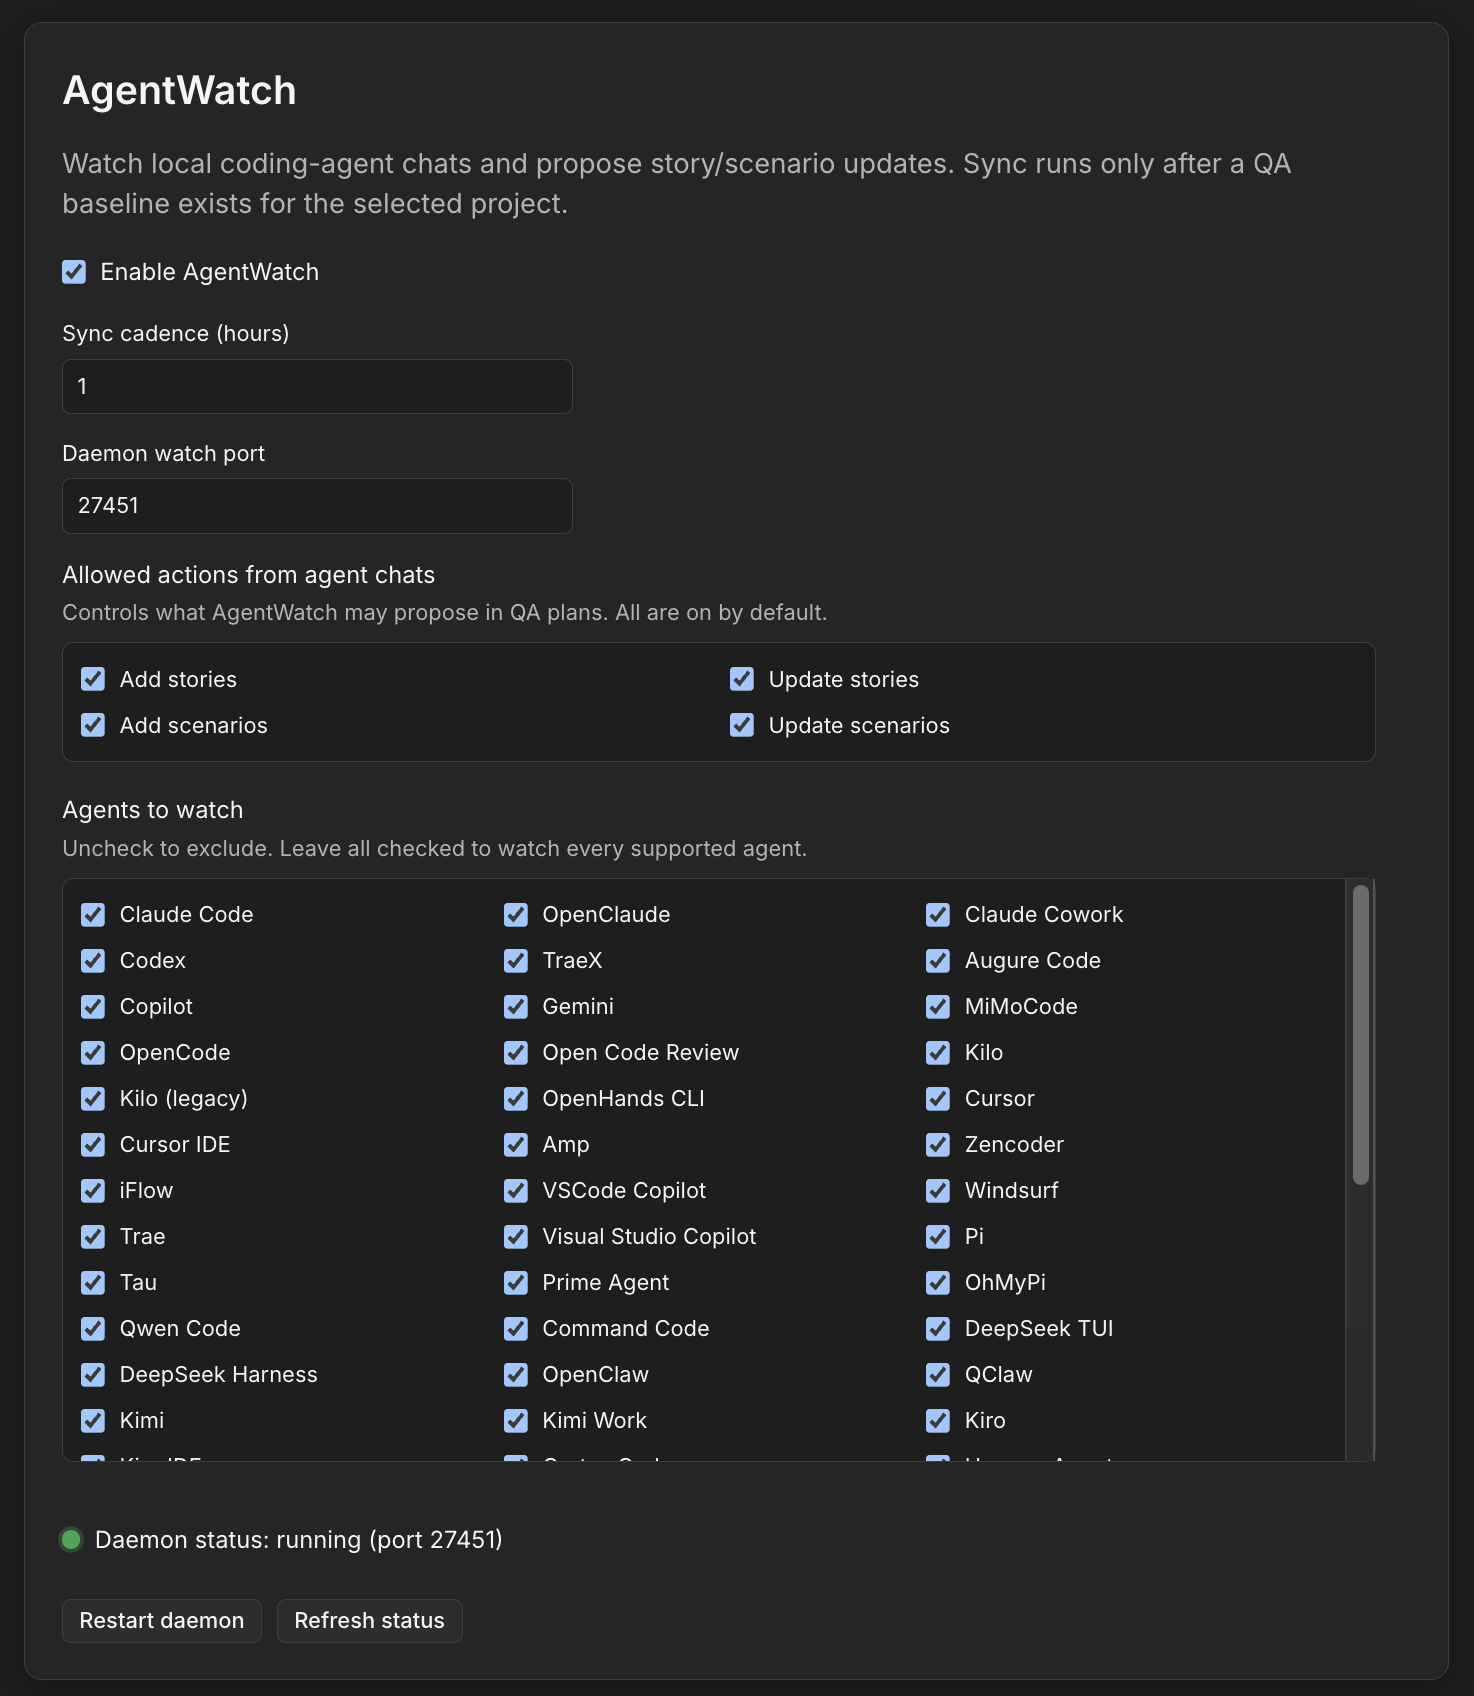Exclude the Amp agent

pyautogui.click(x=516, y=1145)
